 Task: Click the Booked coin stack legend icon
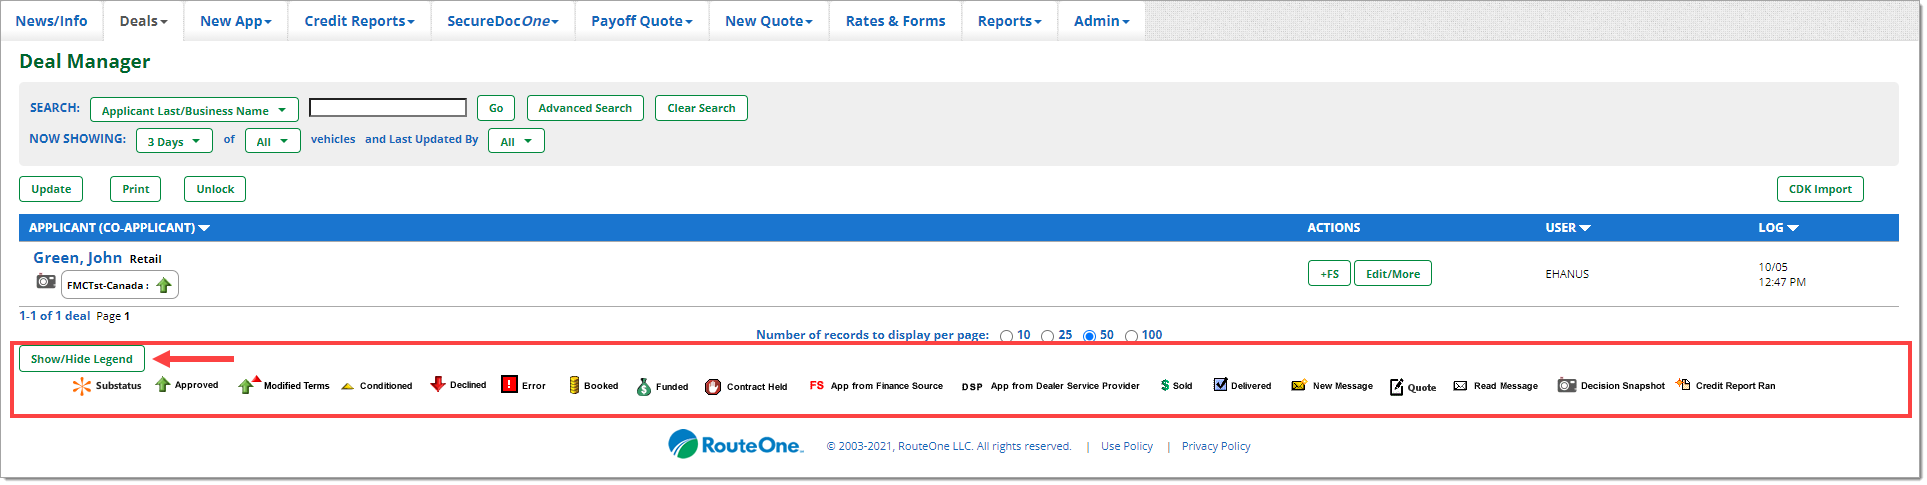tap(574, 385)
